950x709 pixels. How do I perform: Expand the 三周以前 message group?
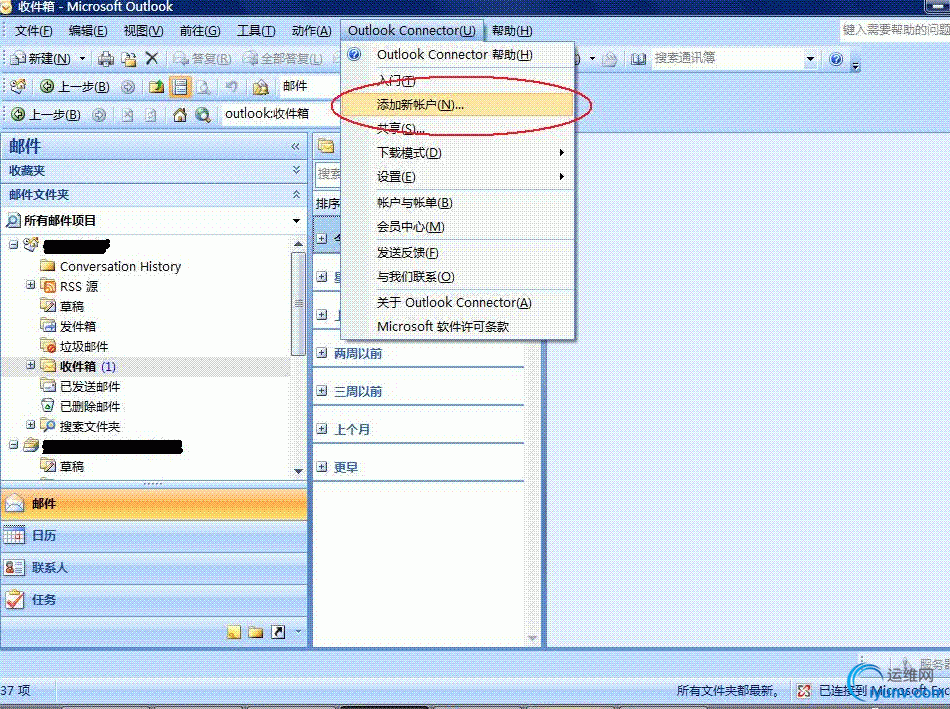tap(322, 391)
